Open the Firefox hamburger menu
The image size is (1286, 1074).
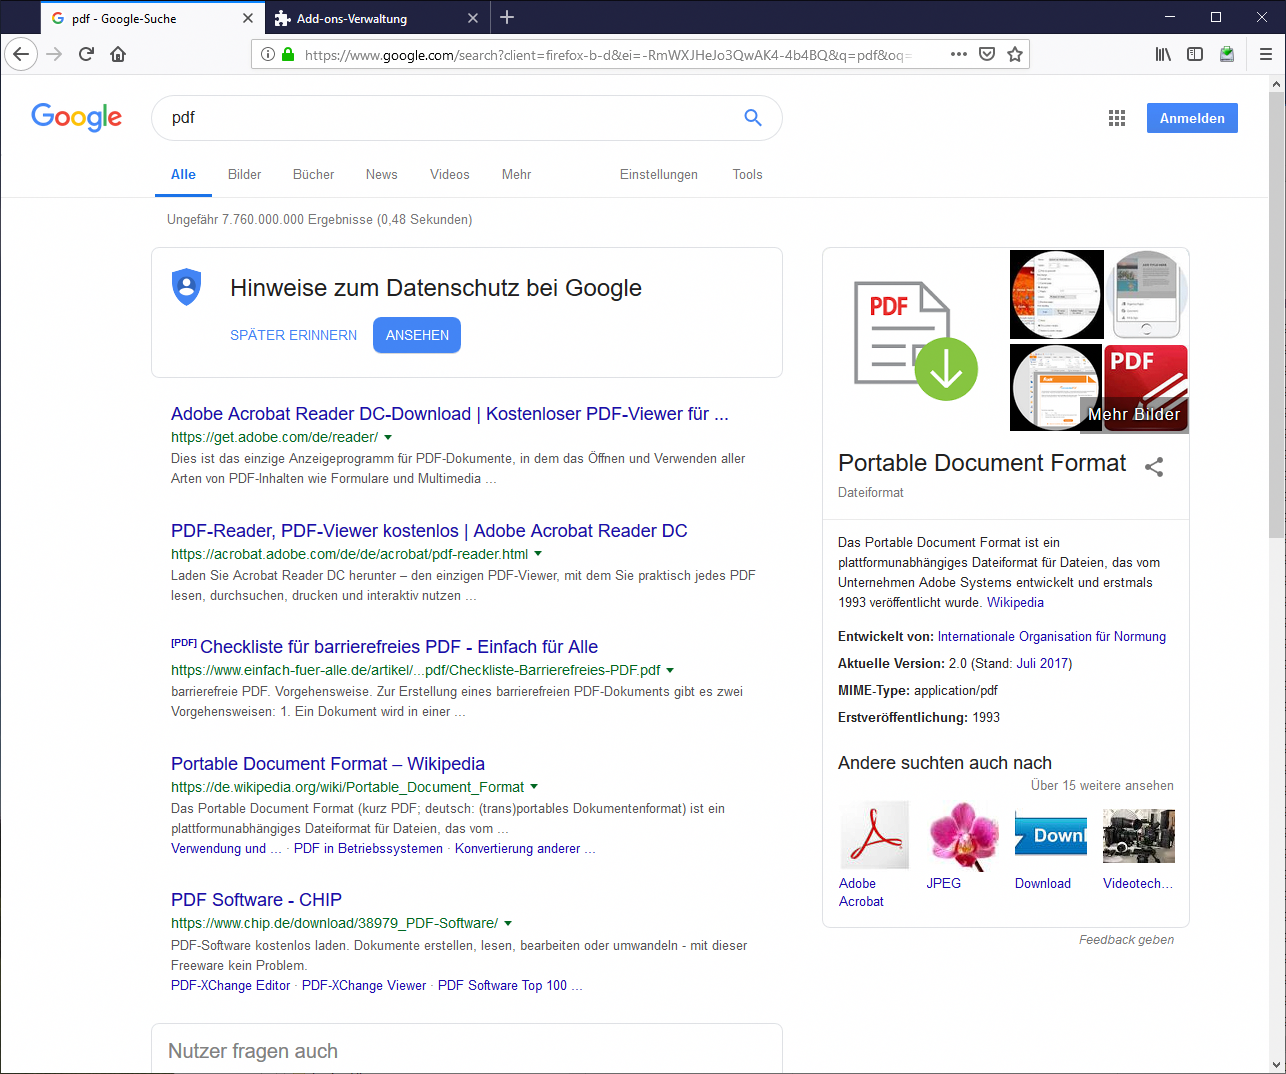(x=1266, y=54)
